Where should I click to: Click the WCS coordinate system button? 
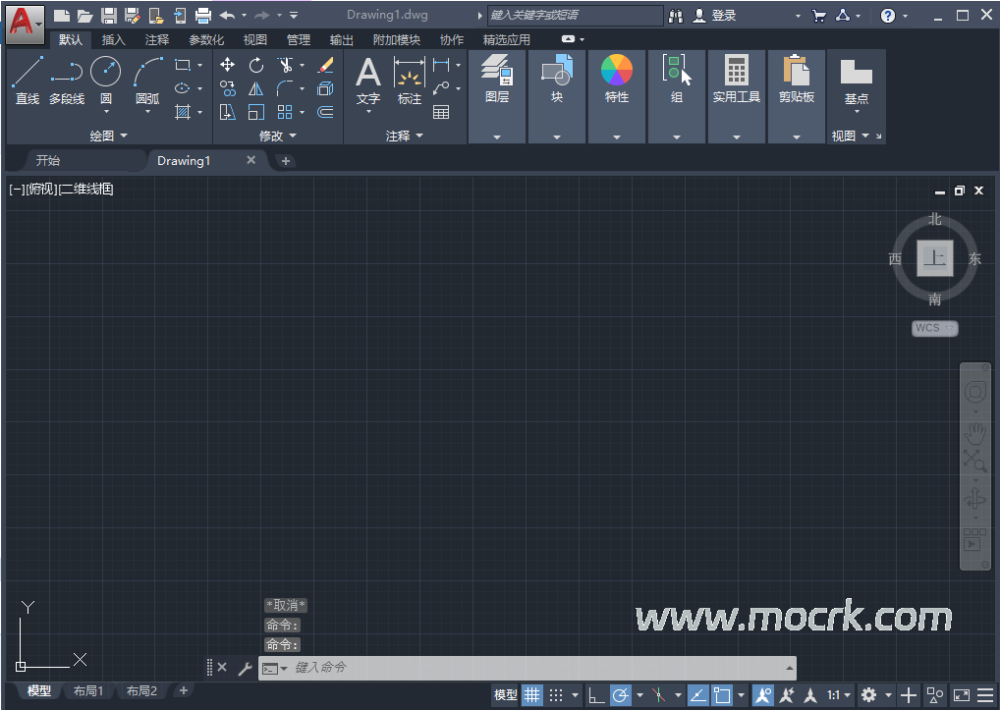pyautogui.click(x=934, y=328)
